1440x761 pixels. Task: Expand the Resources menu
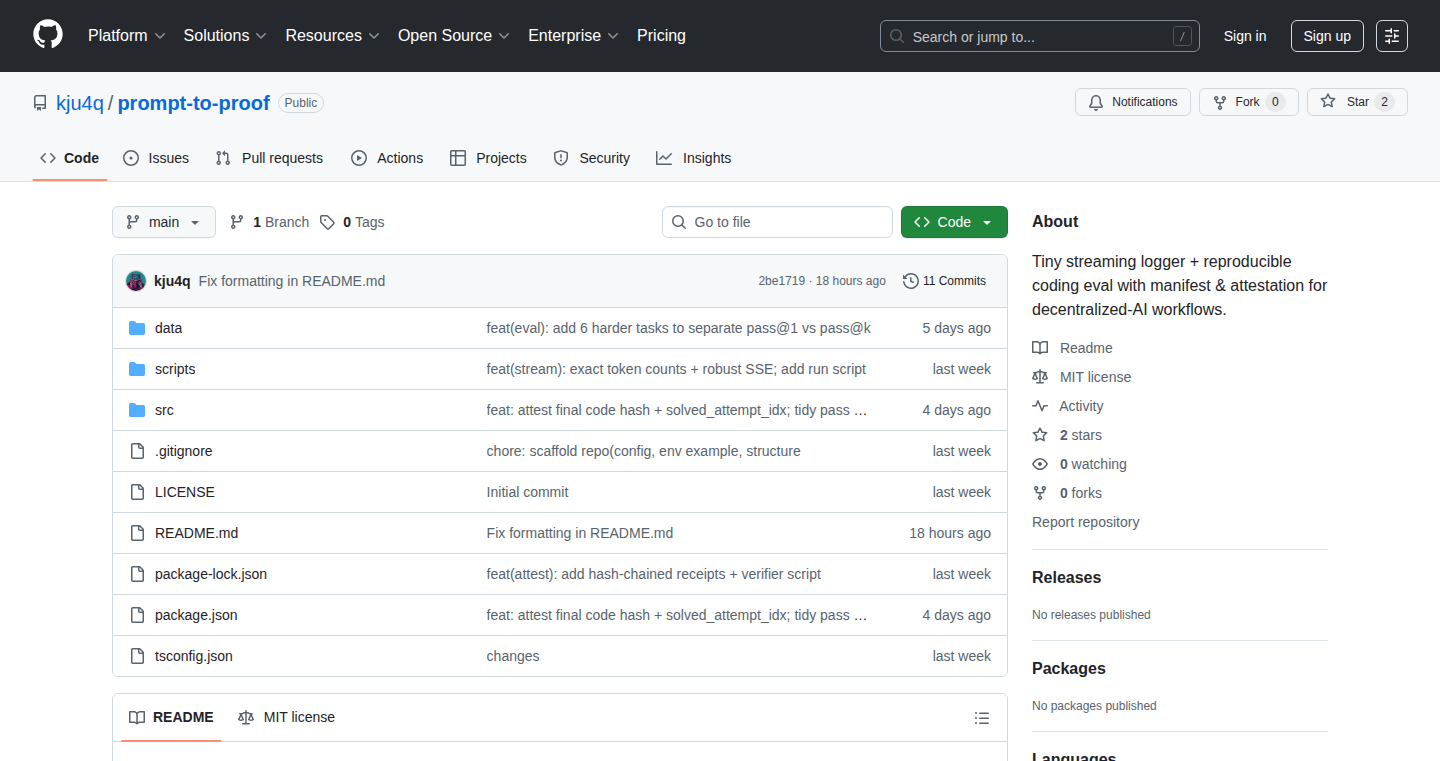[333, 35]
